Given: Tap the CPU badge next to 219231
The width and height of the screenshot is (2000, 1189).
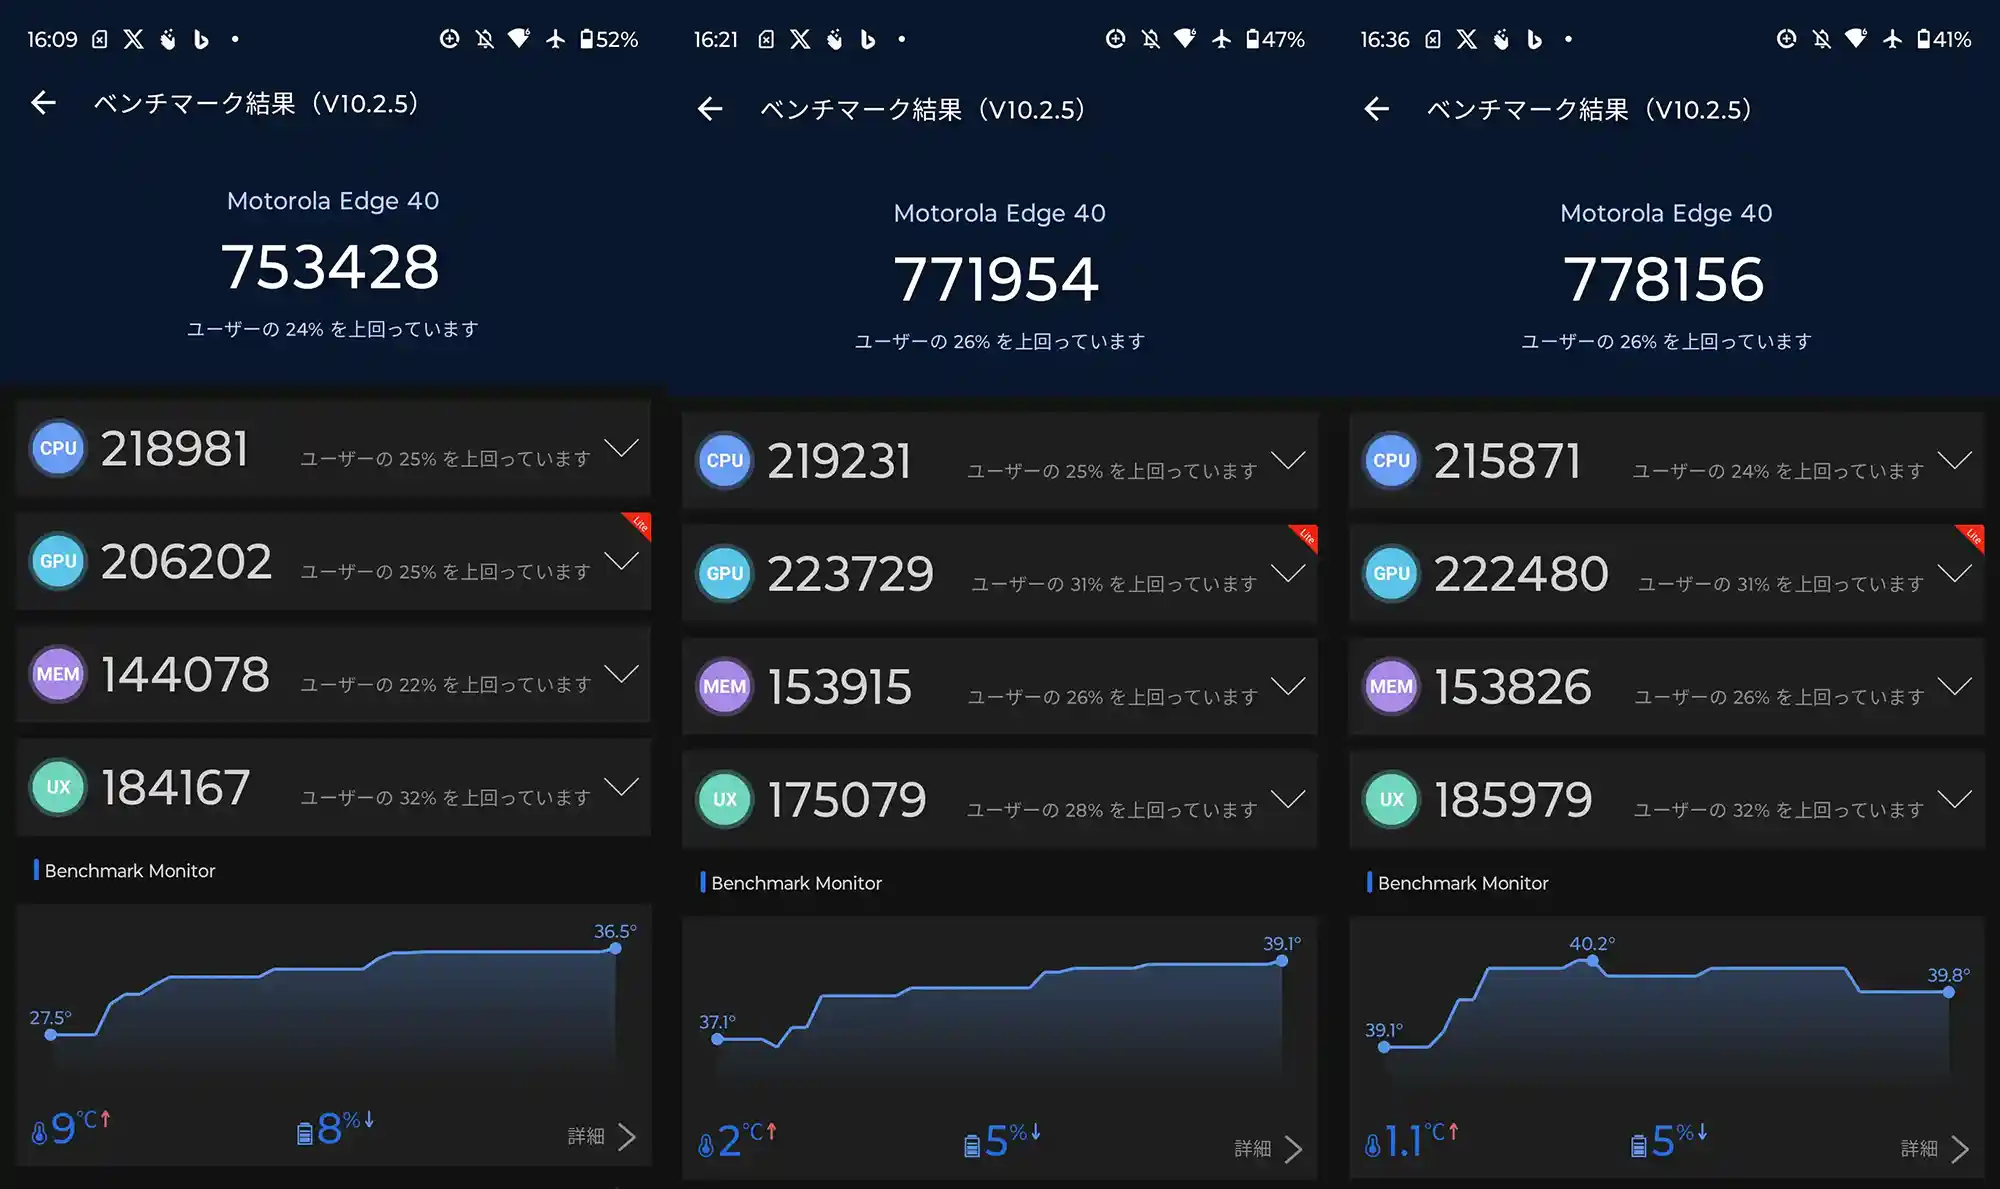Looking at the screenshot, I should pos(725,460).
